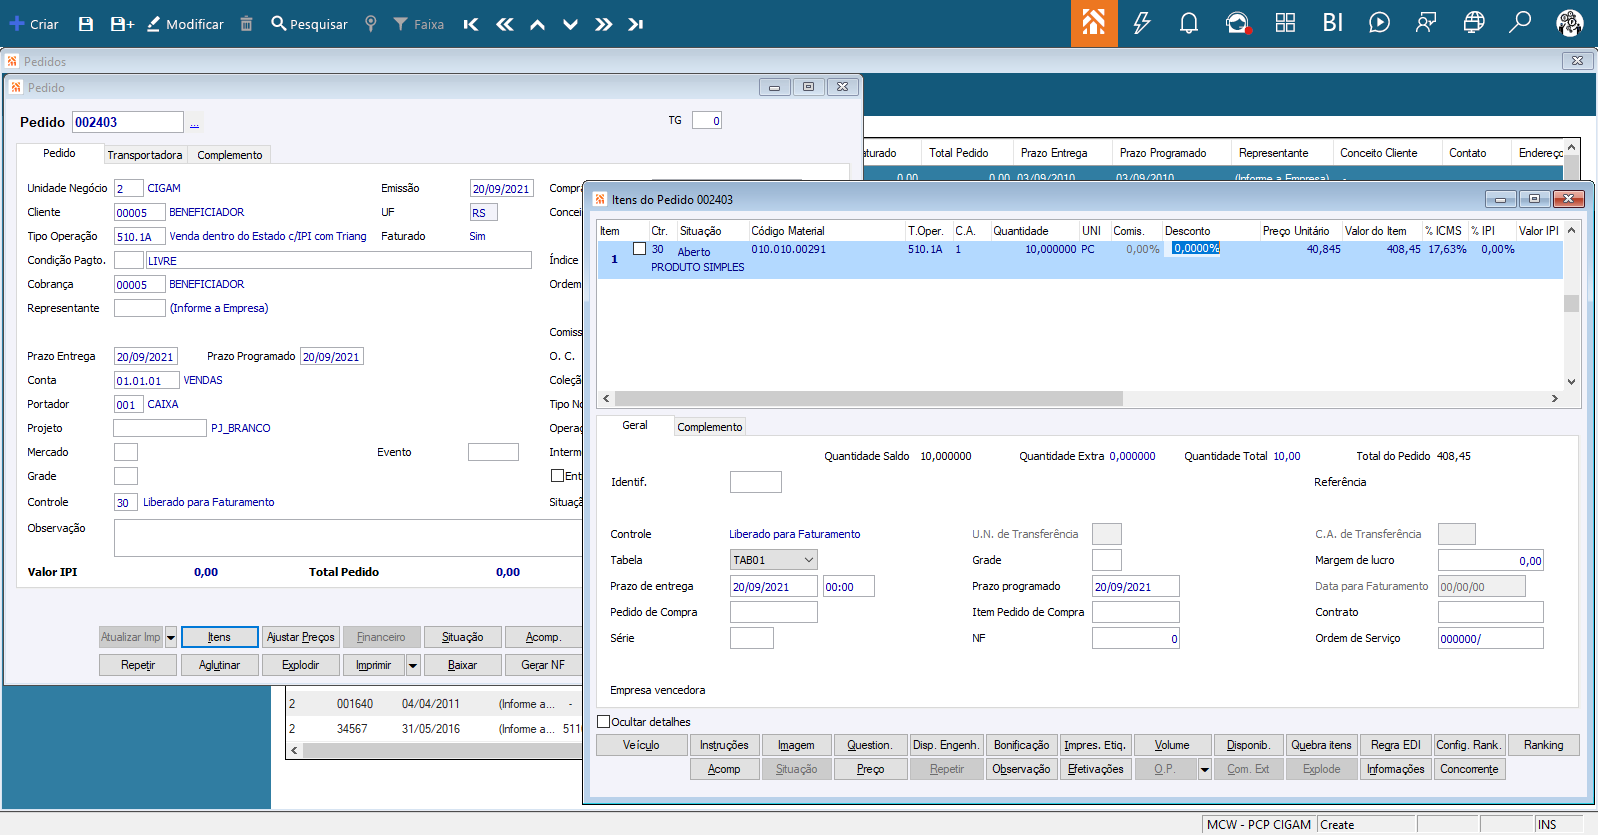
Task: Expand the Imprimir button dropdown arrow
Action: click(x=413, y=665)
